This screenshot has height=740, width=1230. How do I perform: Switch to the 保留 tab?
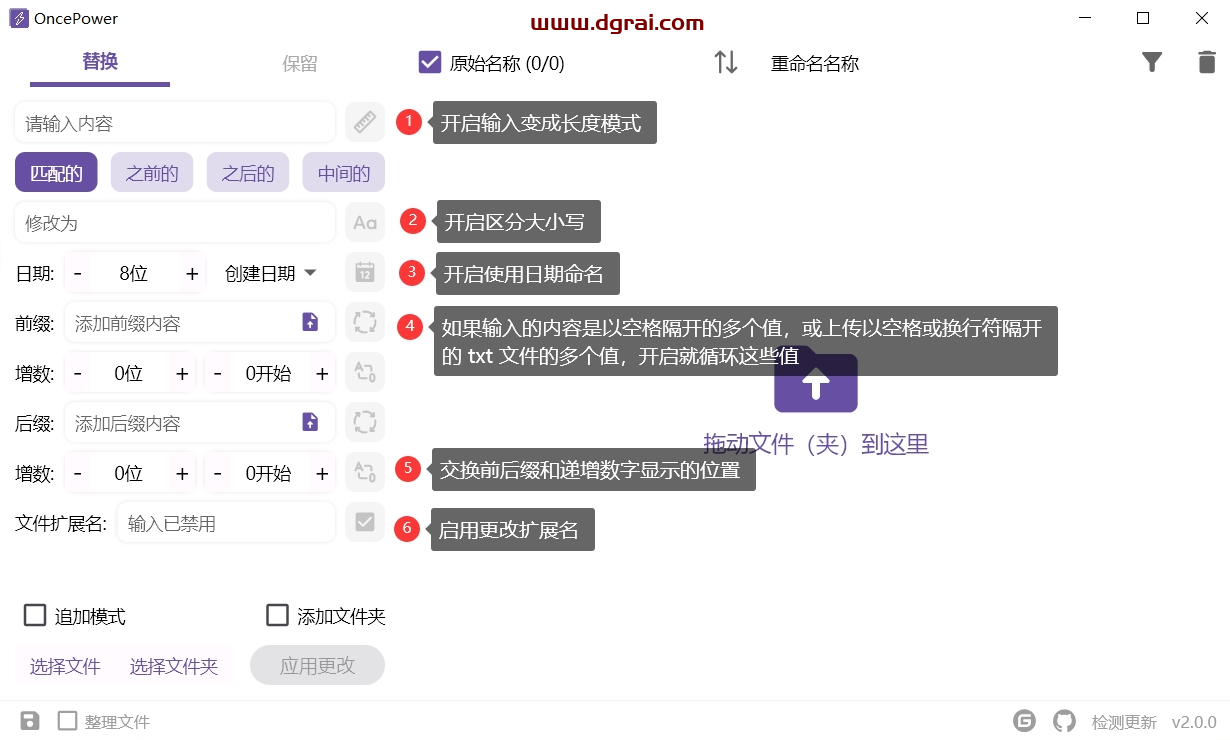point(300,64)
